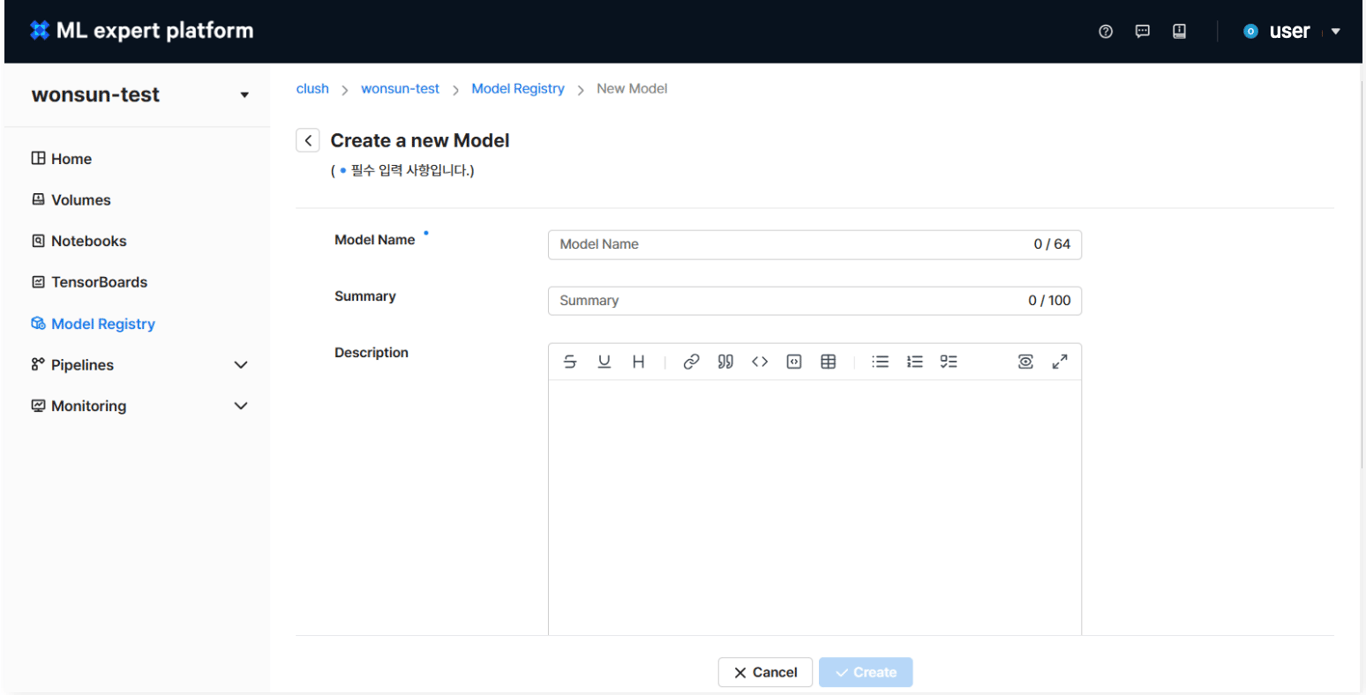This screenshot has width=1366, height=695.
Task: Expand the Pipelines chevron
Action: coord(241,365)
